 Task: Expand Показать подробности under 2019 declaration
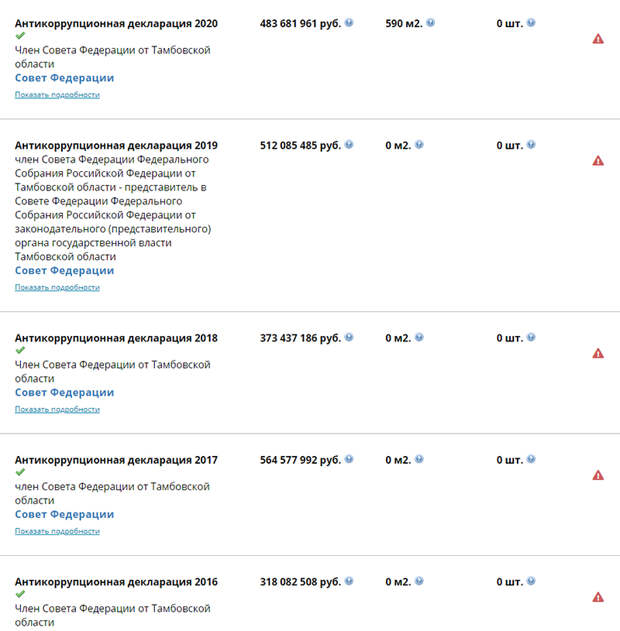[x=57, y=288]
